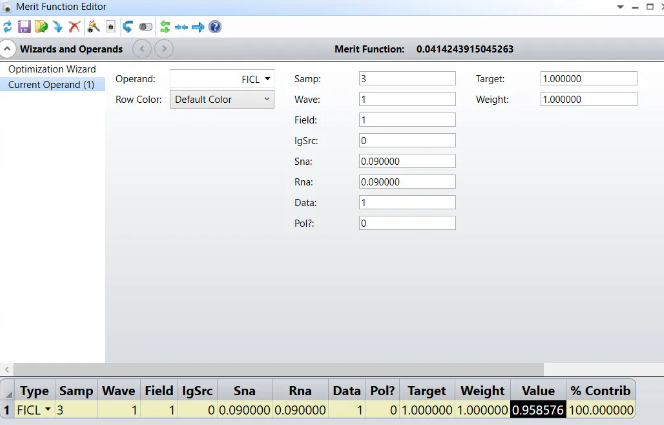Image resolution: width=664 pixels, height=425 pixels.
Task: Click the Merit Function value 0.0414243915045263
Action: tap(465, 49)
